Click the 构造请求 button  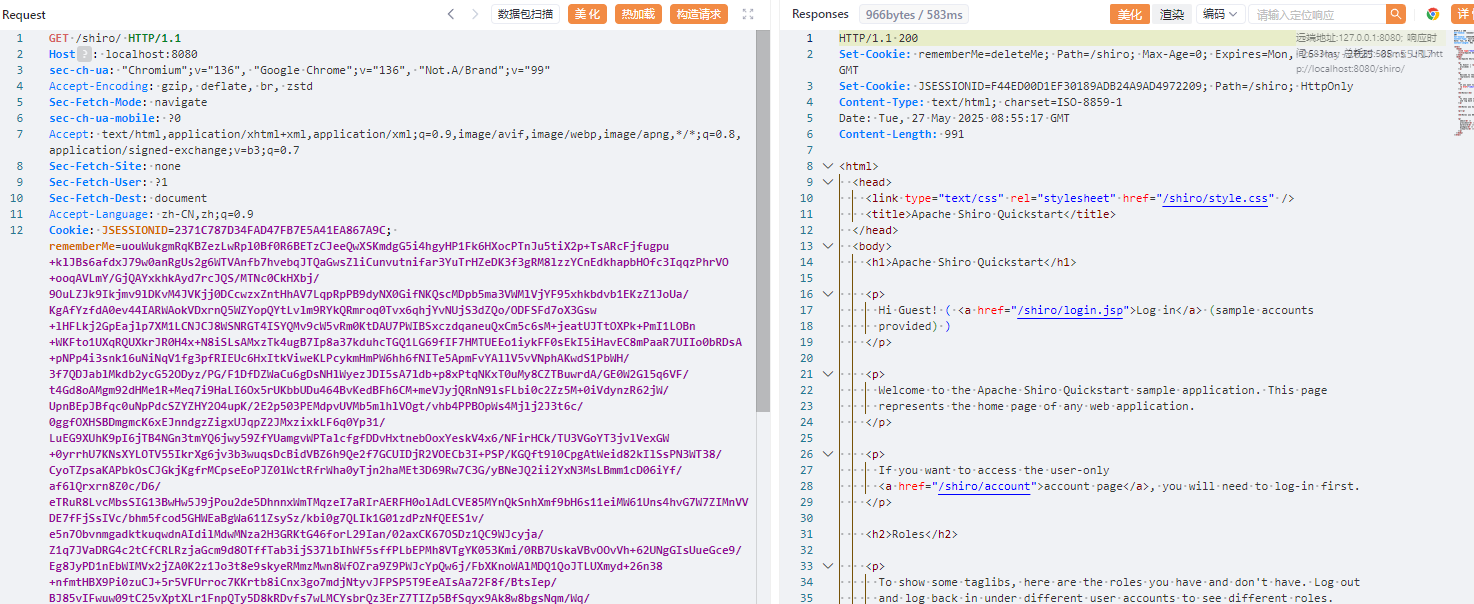[698, 14]
